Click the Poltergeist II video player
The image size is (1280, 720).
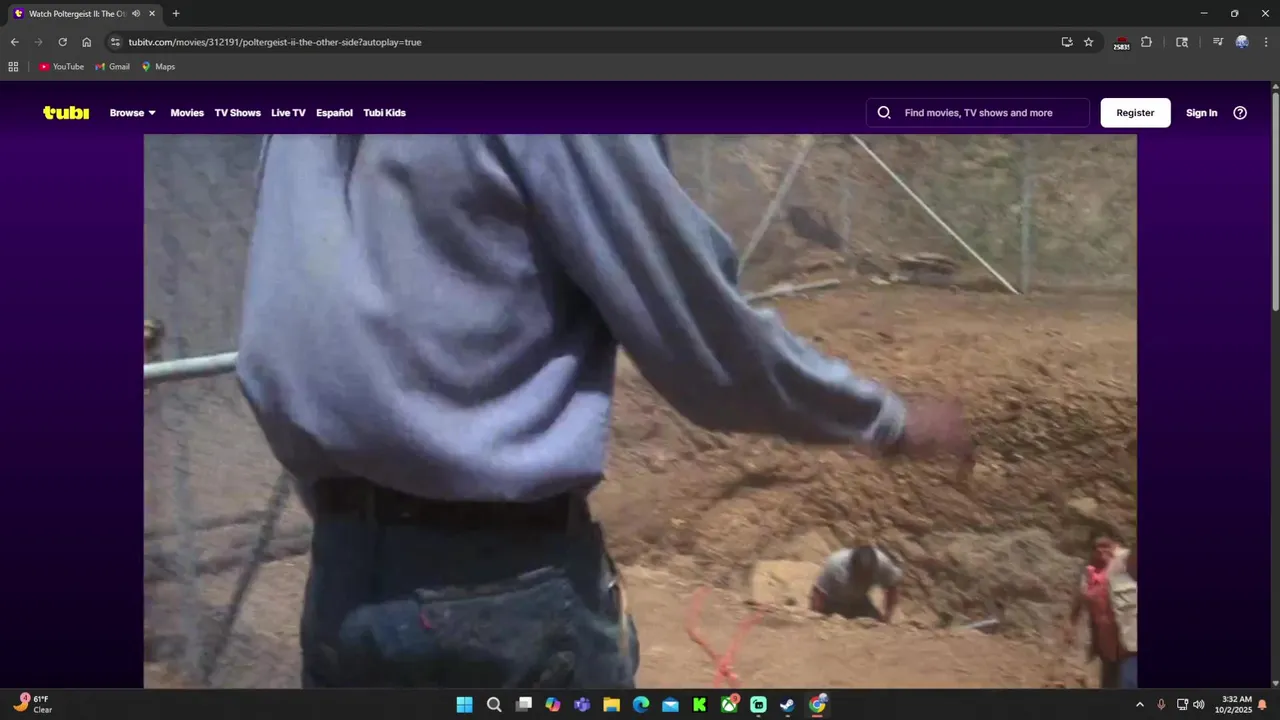point(640,411)
